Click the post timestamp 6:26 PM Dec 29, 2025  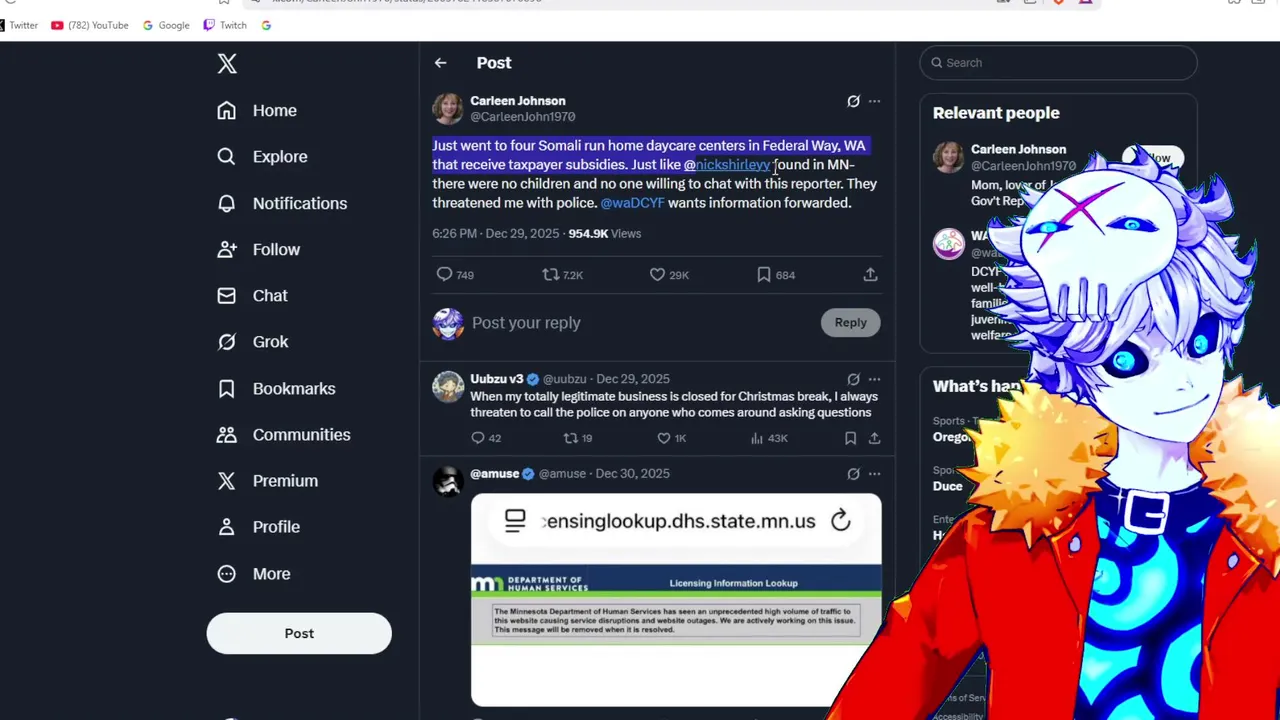(496, 234)
